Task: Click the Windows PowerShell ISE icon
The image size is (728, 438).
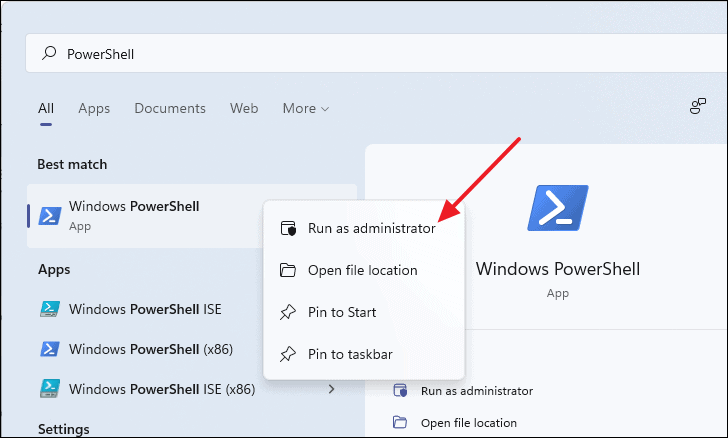Action: pos(50,309)
